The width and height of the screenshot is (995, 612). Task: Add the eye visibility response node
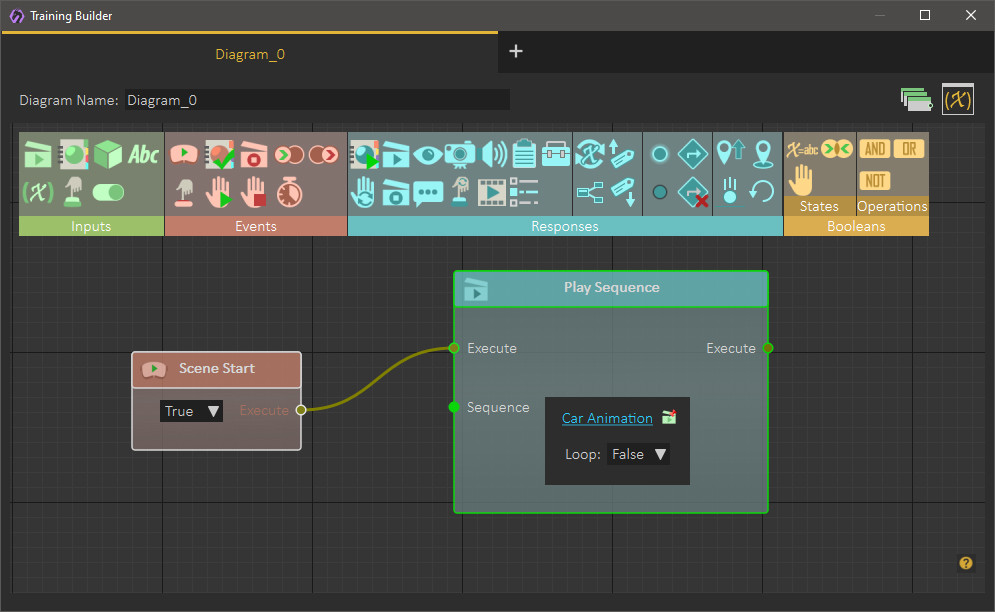(428, 154)
